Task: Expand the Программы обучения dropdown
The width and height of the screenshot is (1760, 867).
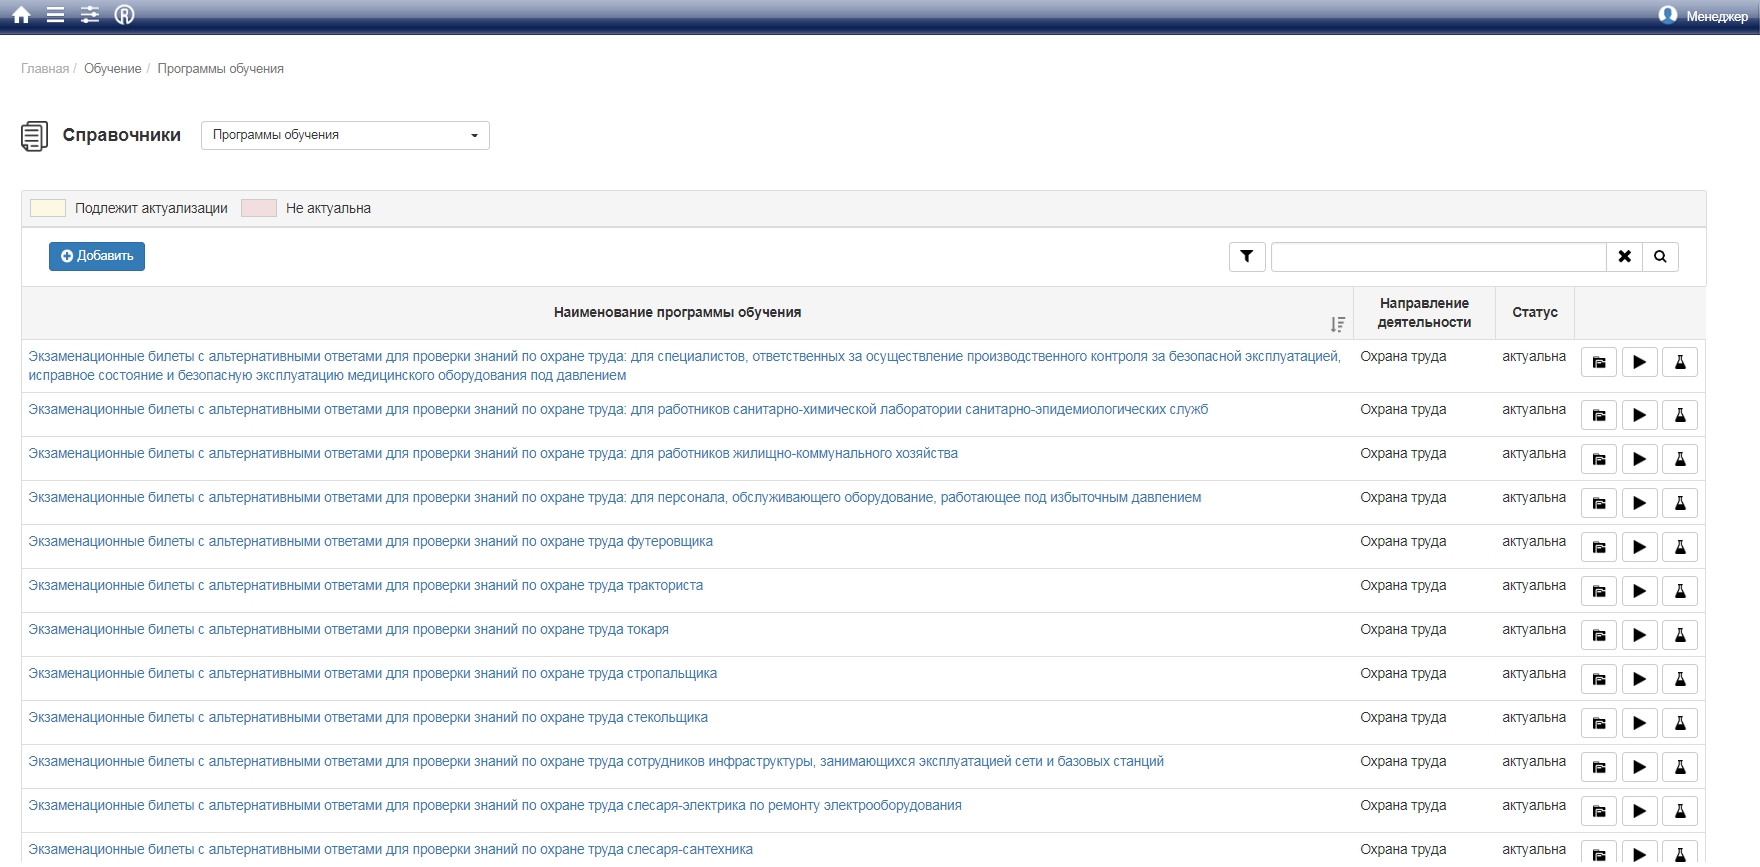Action: [345, 135]
